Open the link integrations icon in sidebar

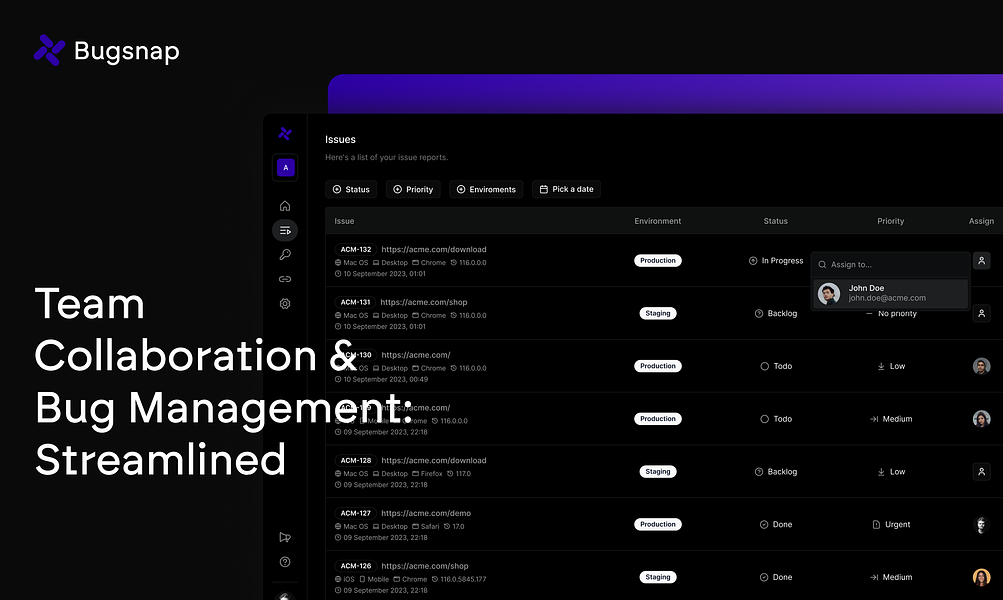tap(285, 279)
